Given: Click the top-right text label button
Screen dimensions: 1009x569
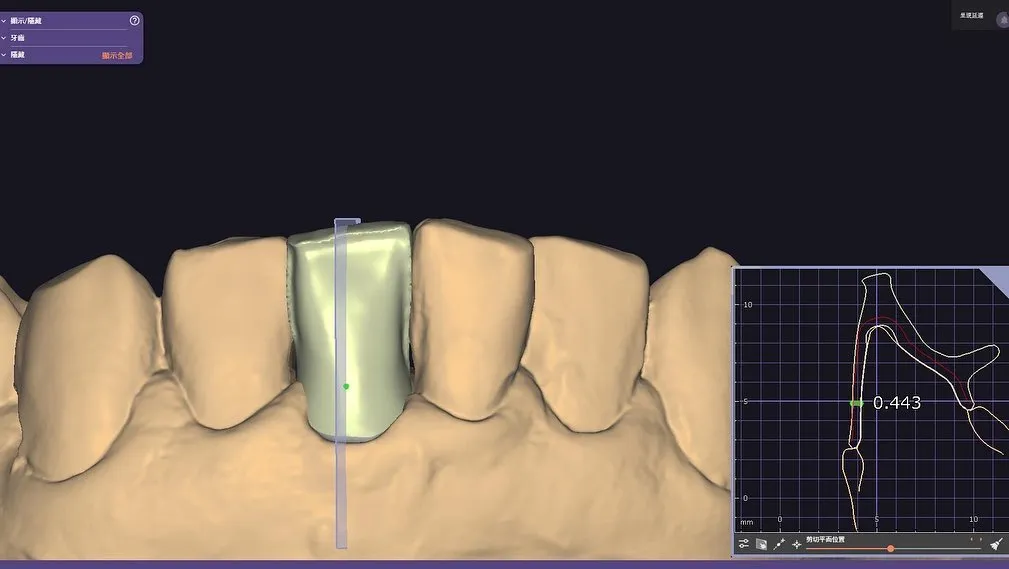Looking at the screenshot, I should 971,16.
